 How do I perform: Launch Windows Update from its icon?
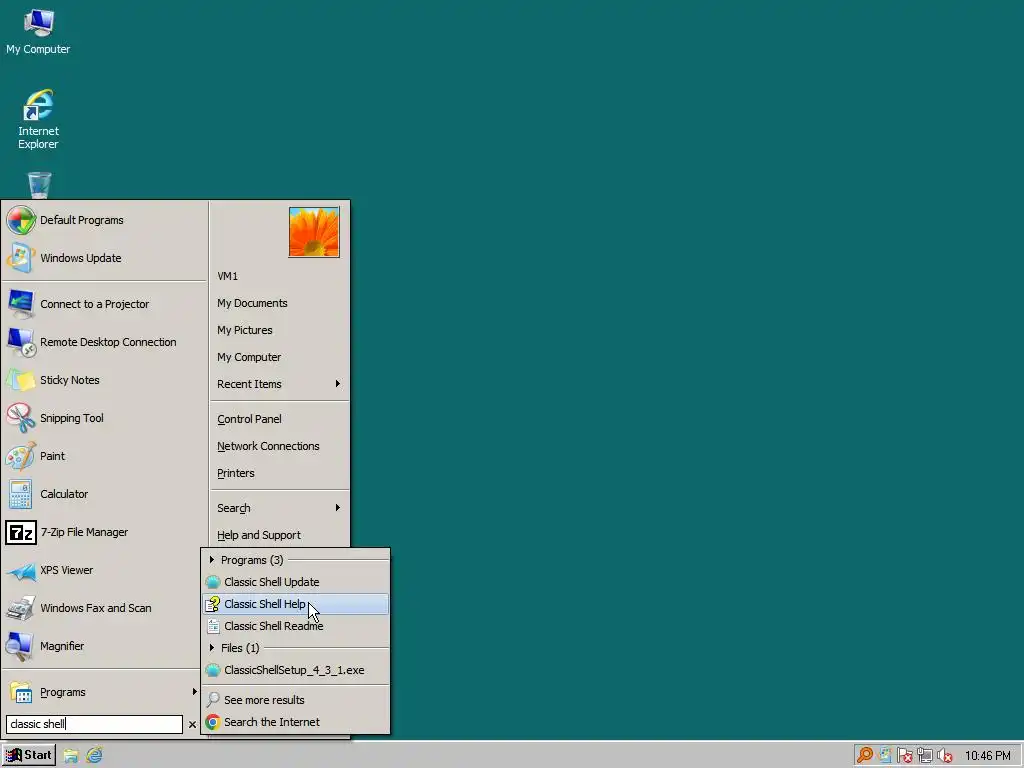point(21,258)
